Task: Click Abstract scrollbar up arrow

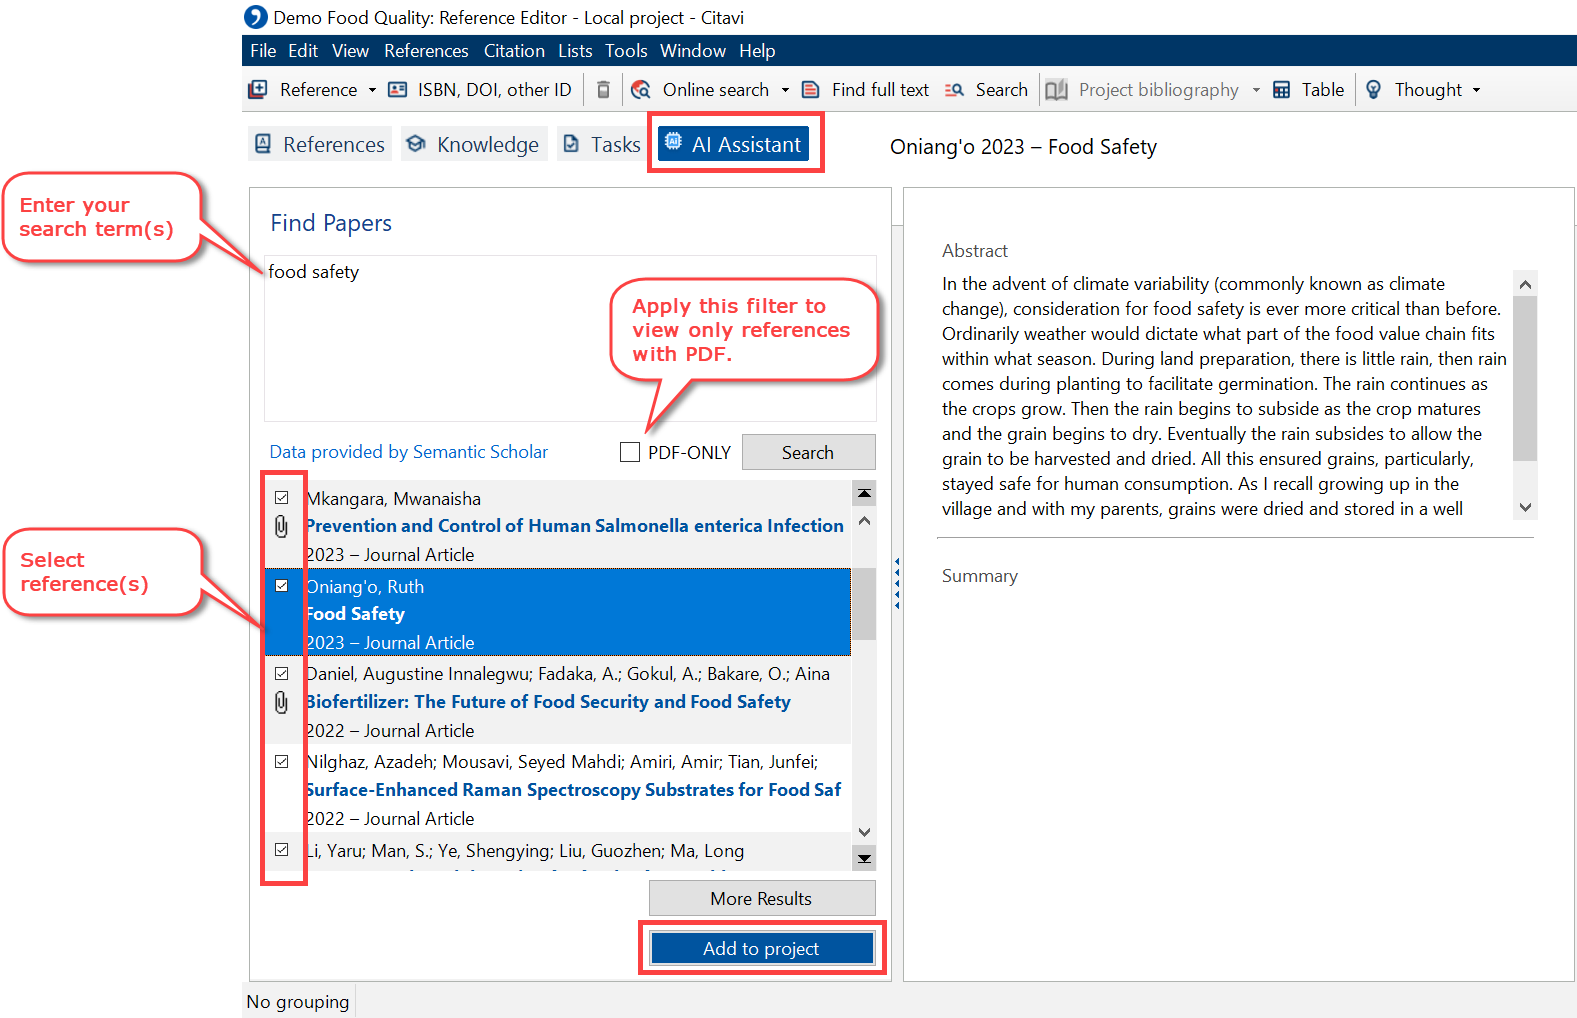Action: 1525,284
